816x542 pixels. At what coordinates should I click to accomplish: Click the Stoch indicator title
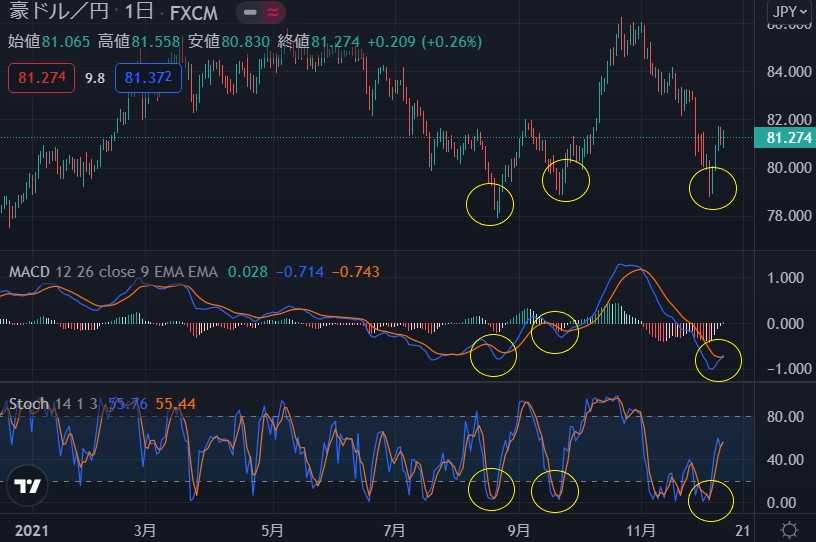(29, 404)
